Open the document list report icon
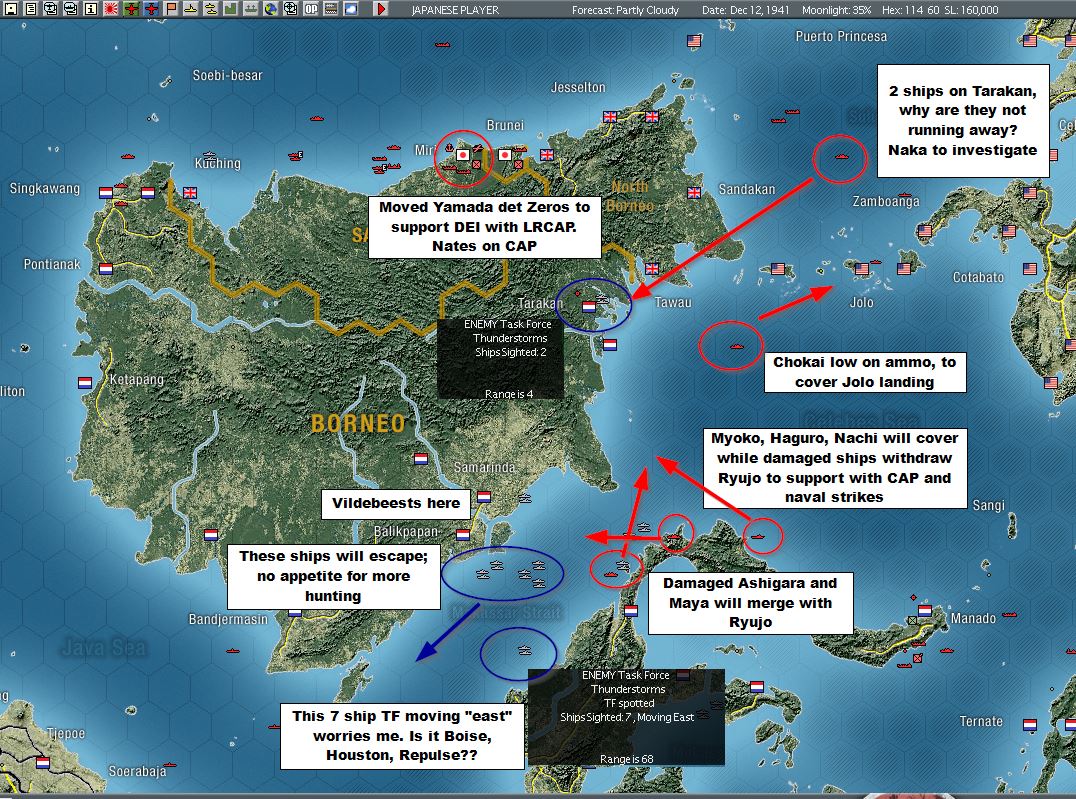 pyautogui.click(x=30, y=9)
